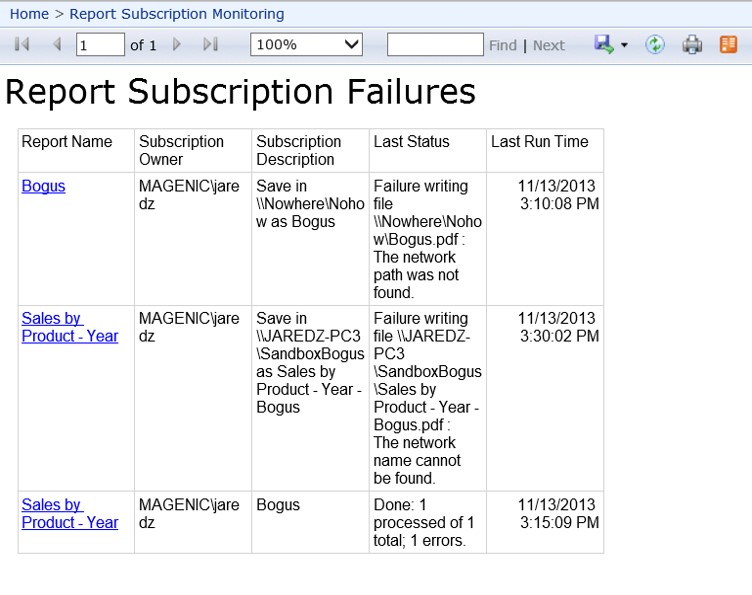The height and width of the screenshot is (595, 752).
Task: Export to data feed icon
Action: (x=728, y=45)
